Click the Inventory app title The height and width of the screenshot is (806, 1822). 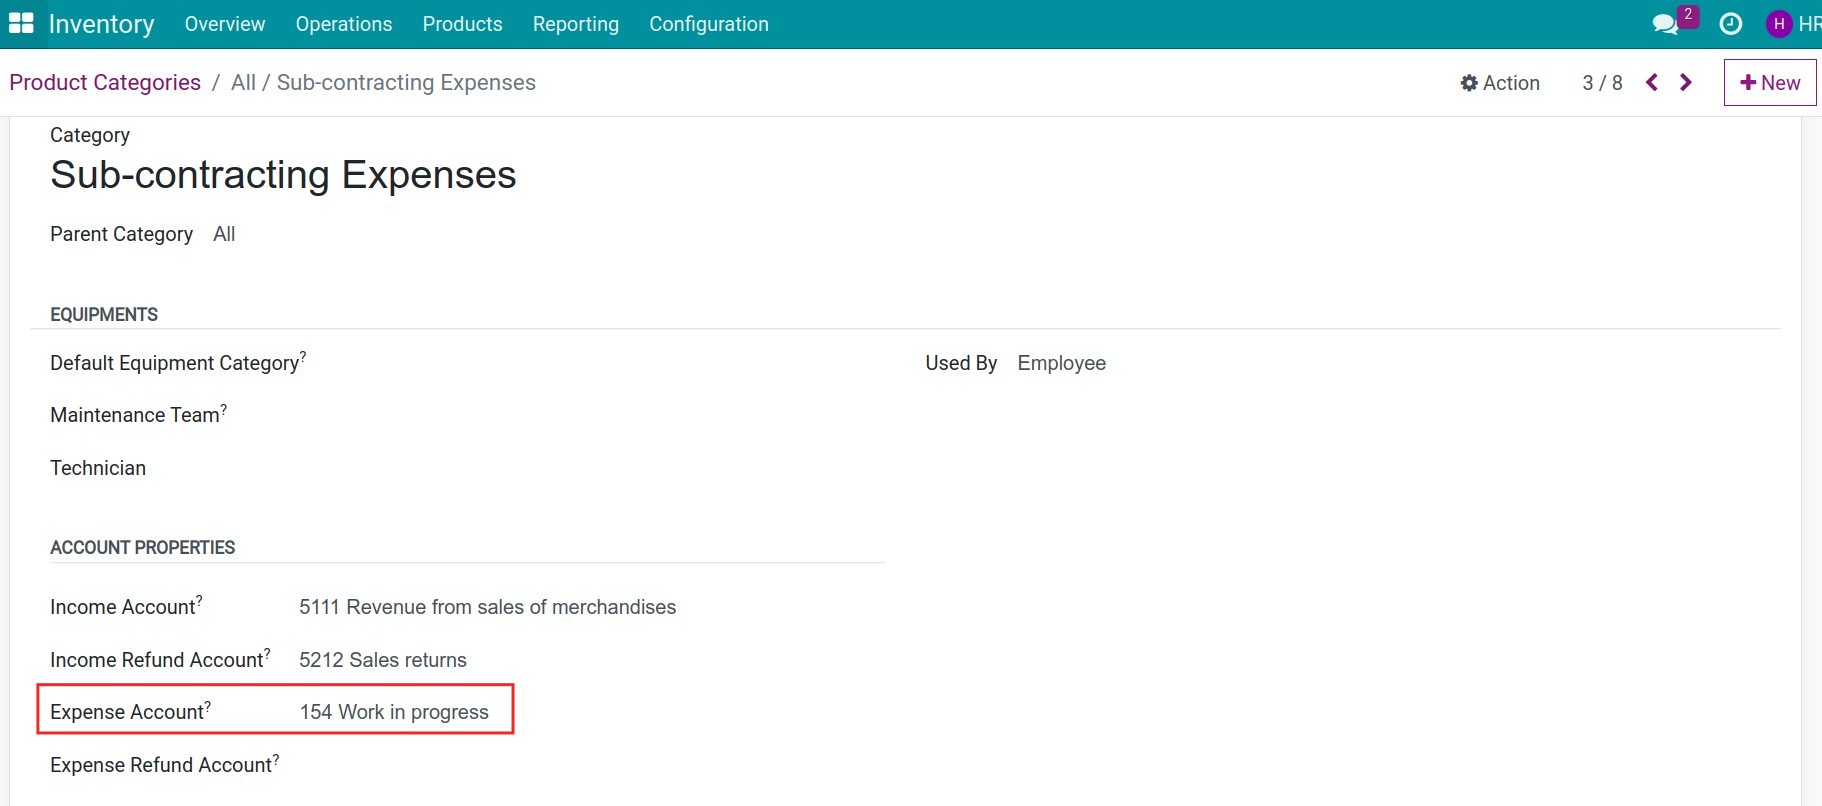(102, 24)
